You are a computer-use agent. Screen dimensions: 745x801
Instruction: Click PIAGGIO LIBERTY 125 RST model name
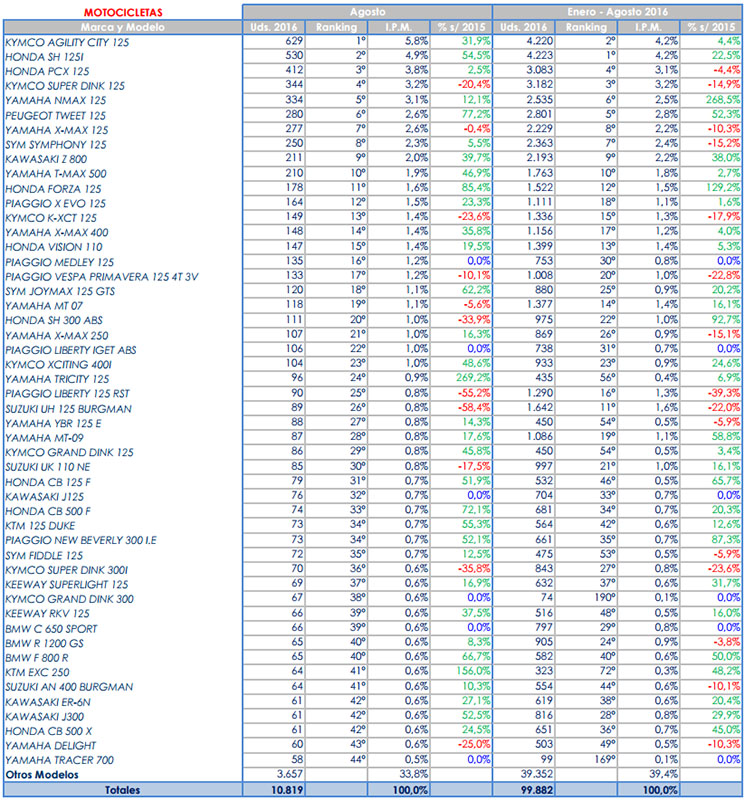click(67, 394)
